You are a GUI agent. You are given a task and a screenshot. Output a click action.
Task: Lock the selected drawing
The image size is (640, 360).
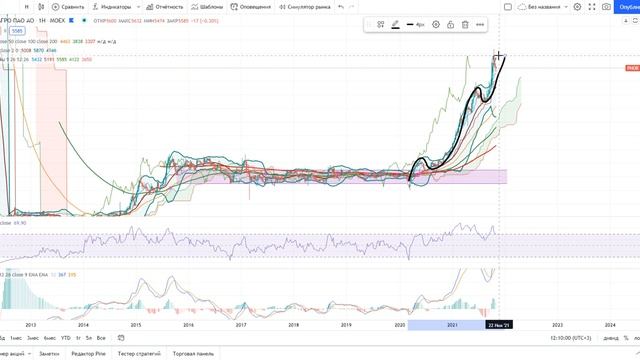(x=450, y=24)
